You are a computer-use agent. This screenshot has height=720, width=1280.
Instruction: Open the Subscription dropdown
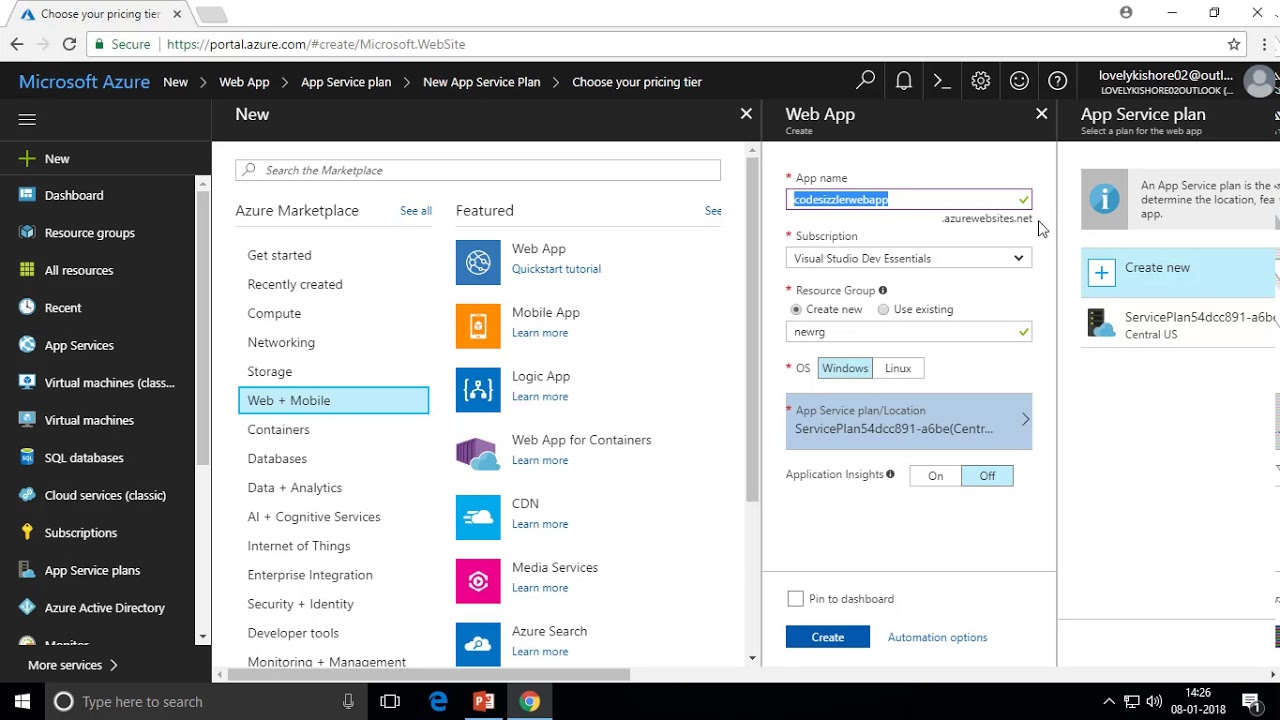(908, 258)
